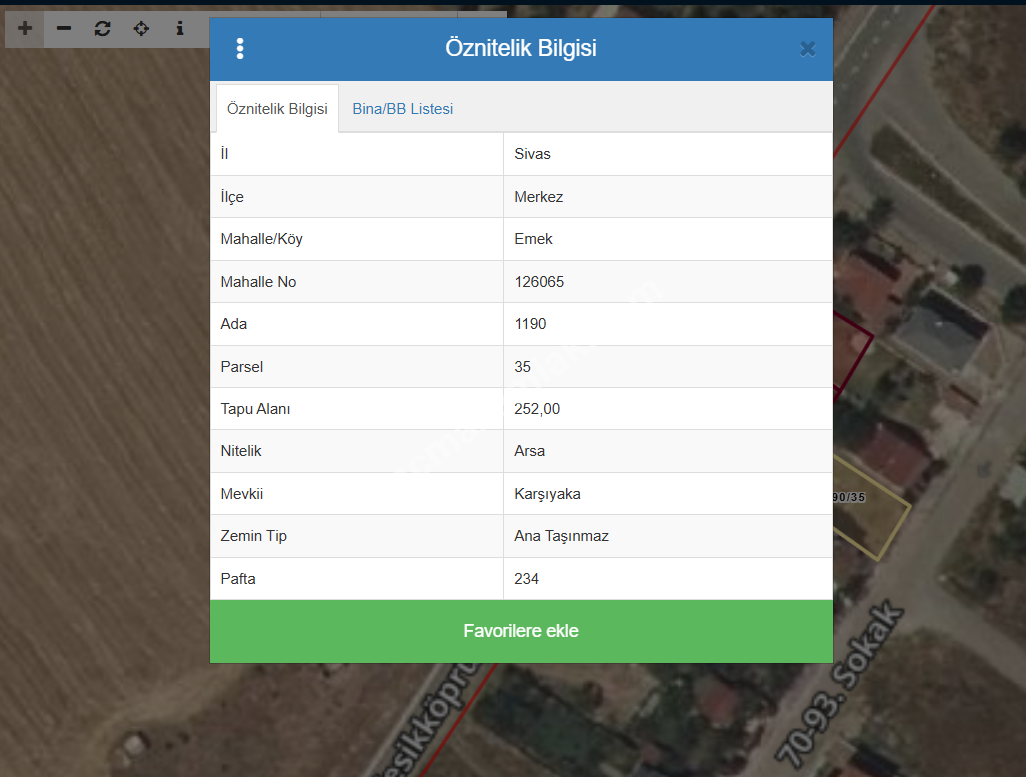The width and height of the screenshot is (1026, 777).
Task: Open the three-dot menu in dialog header
Action: 240,49
